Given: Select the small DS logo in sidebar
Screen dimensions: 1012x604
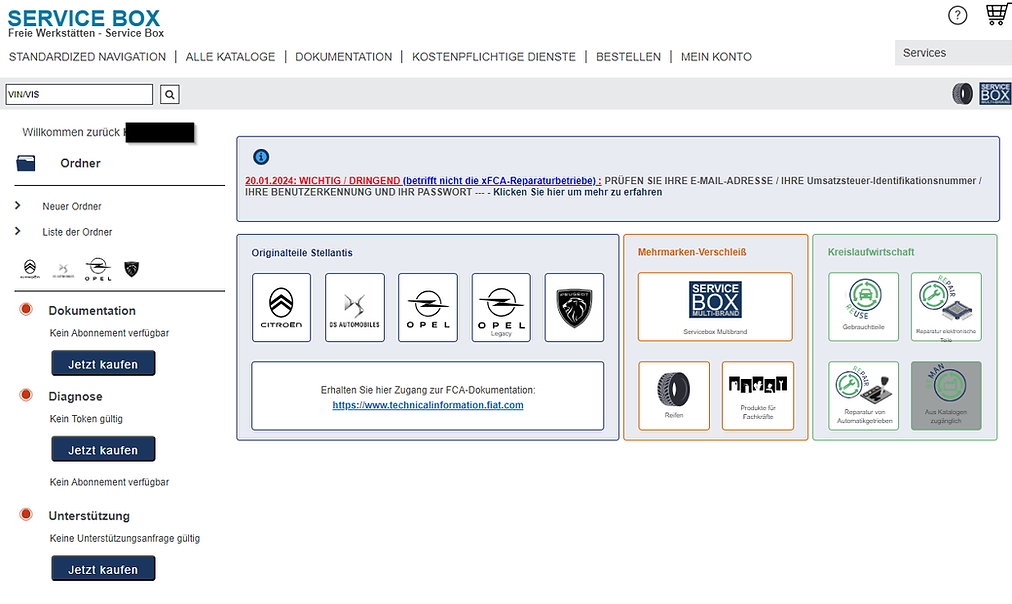Looking at the screenshot, I should [63, 269].
